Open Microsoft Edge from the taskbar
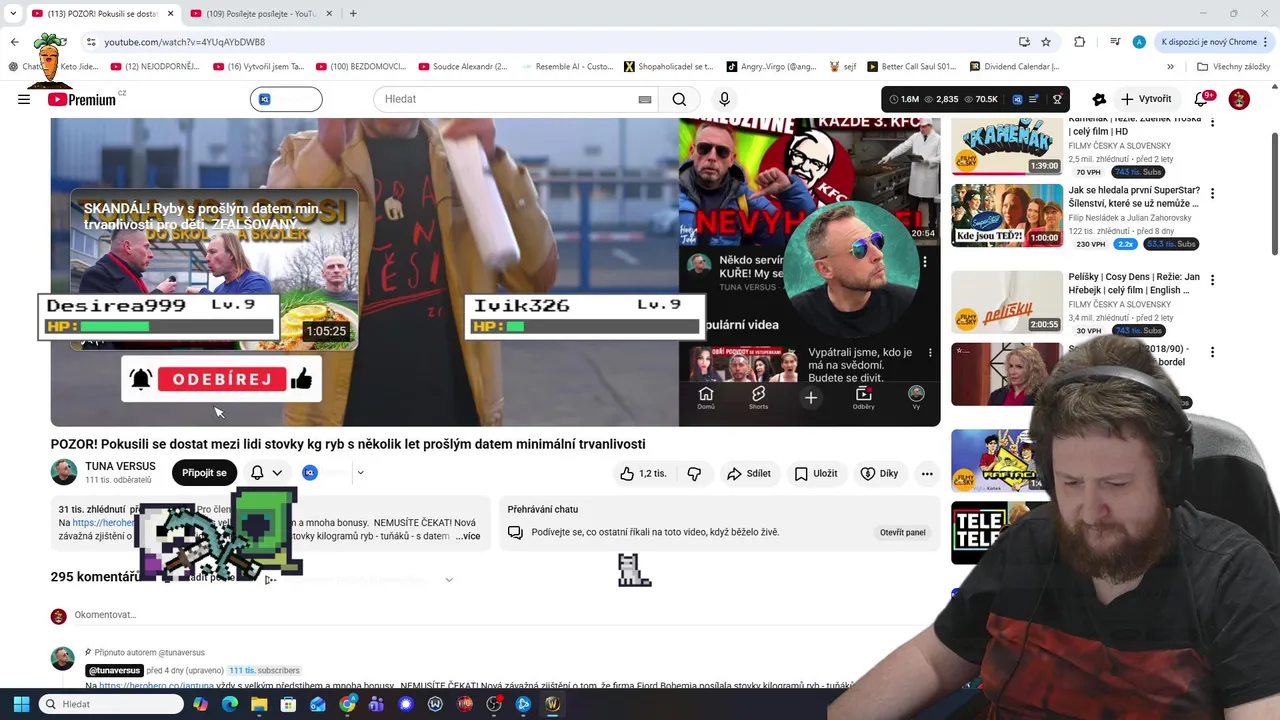The height and width of the screenshot is (720, 1280). (x=230, y=704)
